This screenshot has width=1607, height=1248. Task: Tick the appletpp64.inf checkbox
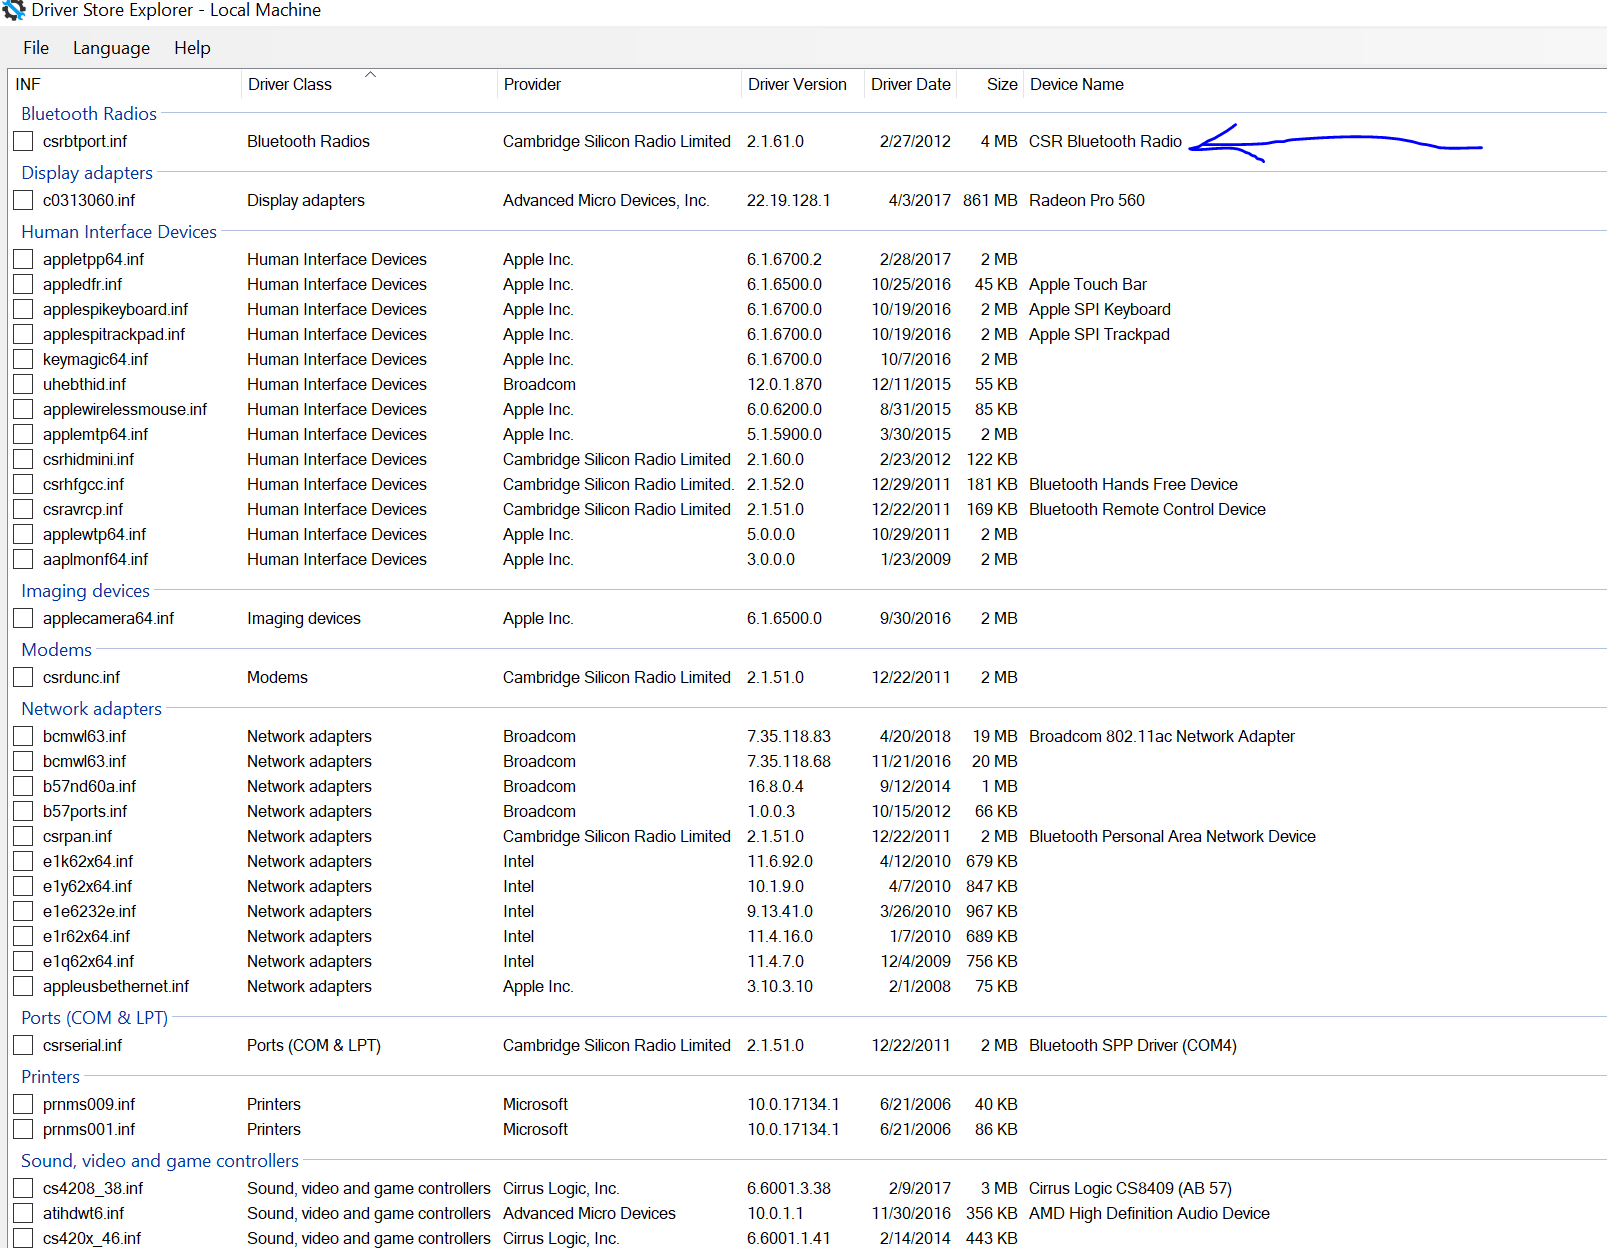click(23, 260)
